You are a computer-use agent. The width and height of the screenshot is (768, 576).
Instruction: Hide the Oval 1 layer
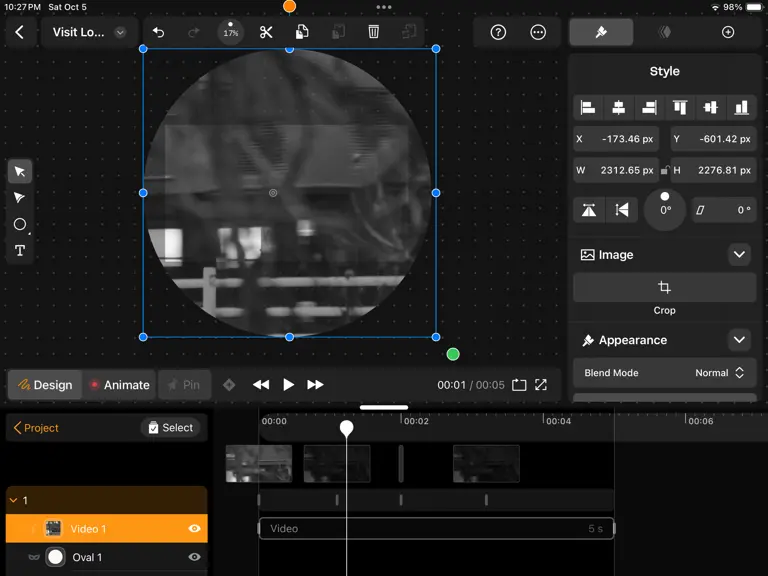click(x=194, y=557)
